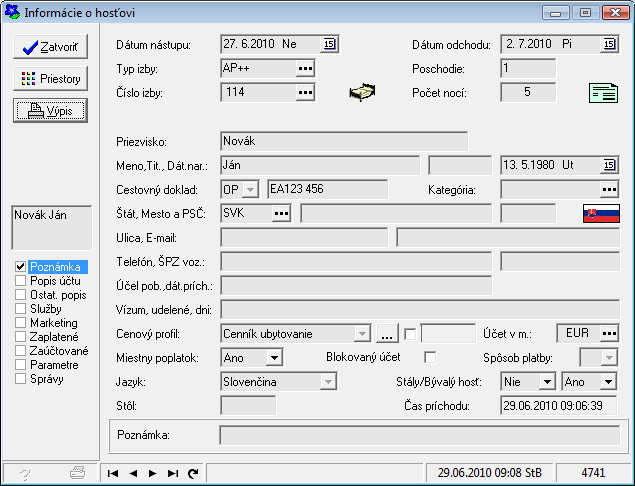Click the green document card icon
Image resolution: width=635 pixels, height=486 pixels.
pos(602,93)
